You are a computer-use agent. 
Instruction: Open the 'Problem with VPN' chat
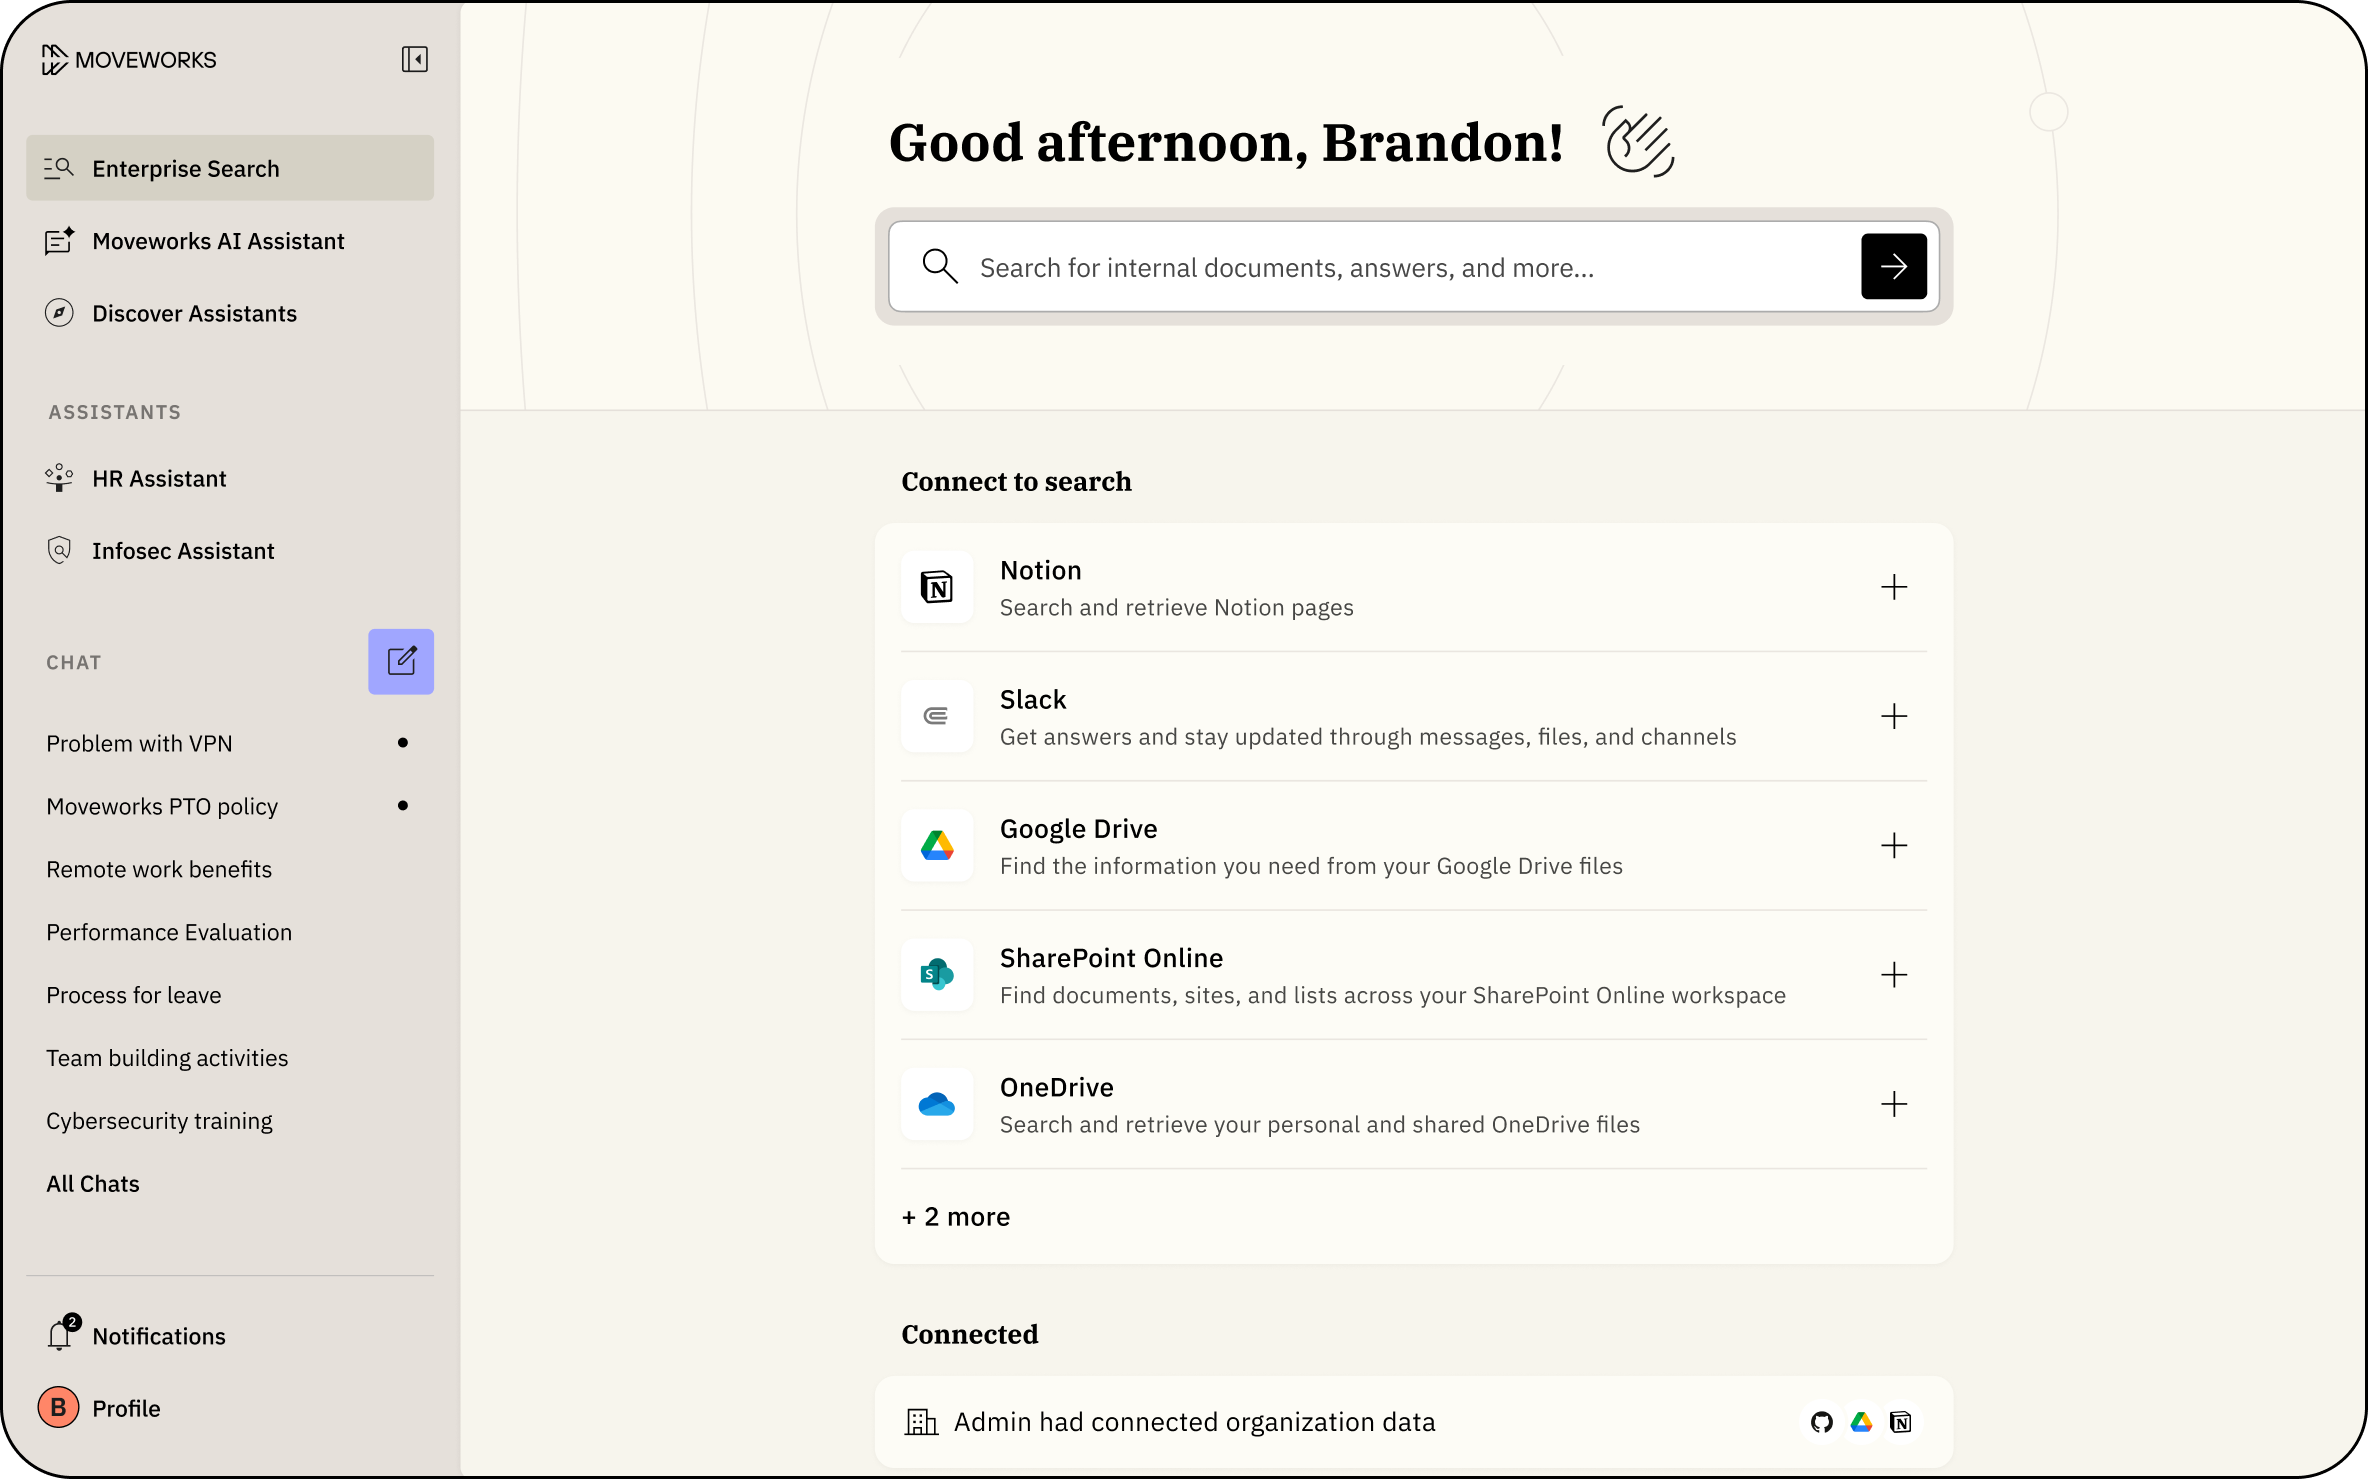tap(139, 742)
